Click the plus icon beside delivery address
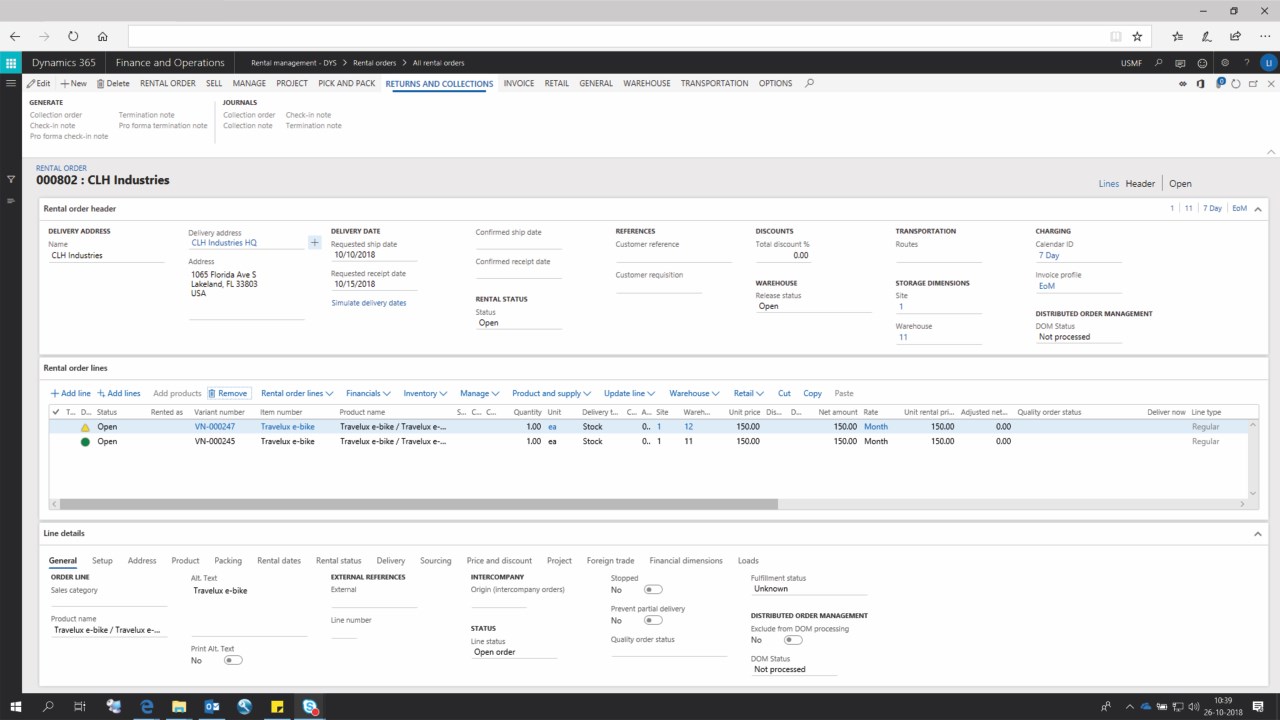 pos(314,242)
